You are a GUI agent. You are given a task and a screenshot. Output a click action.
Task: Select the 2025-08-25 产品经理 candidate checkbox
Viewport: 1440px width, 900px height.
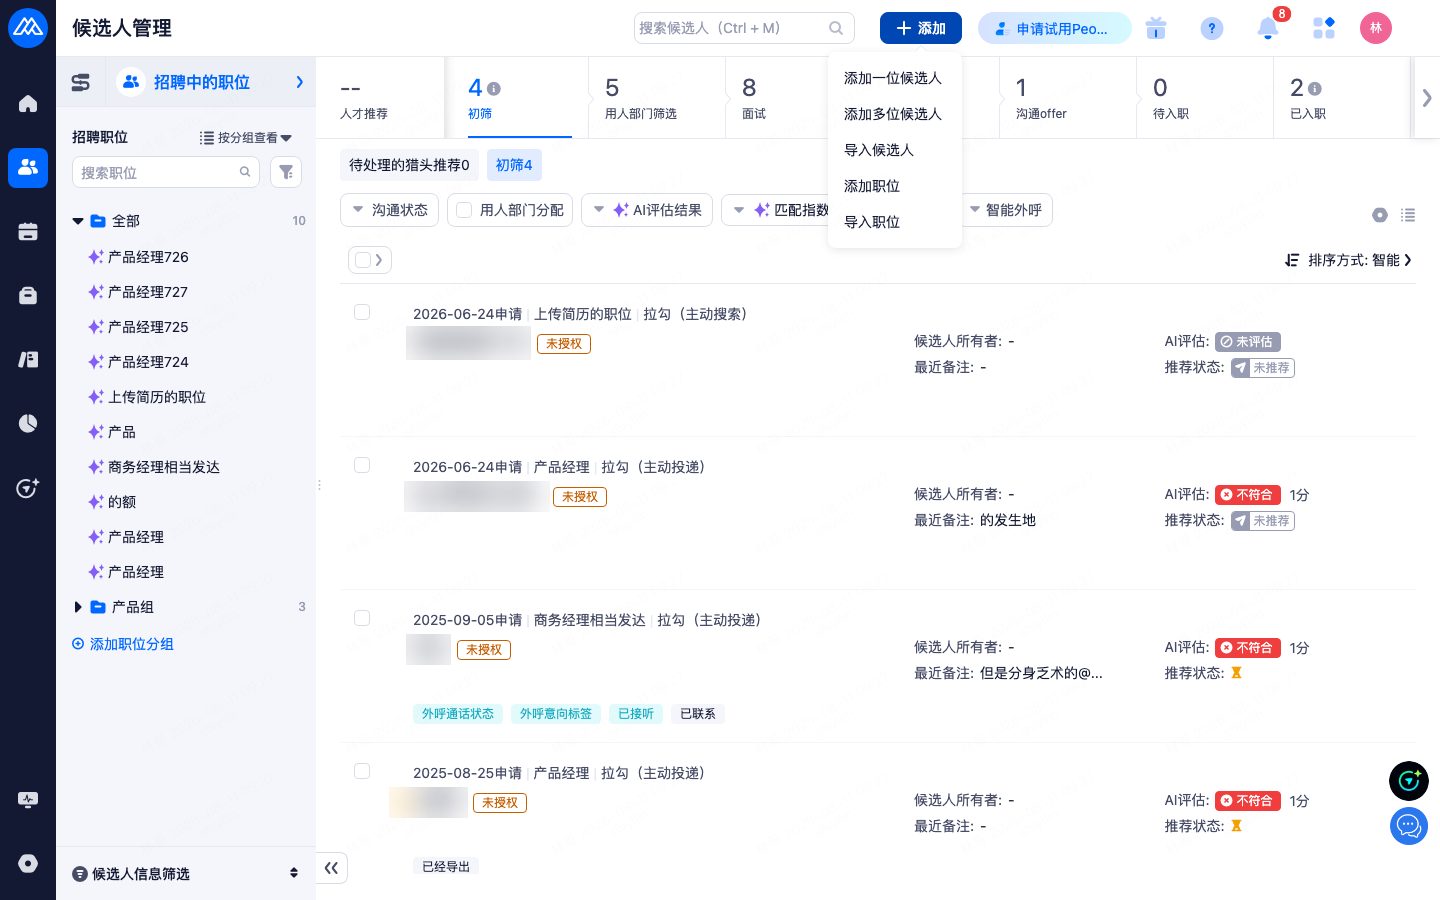pos(362,771)
